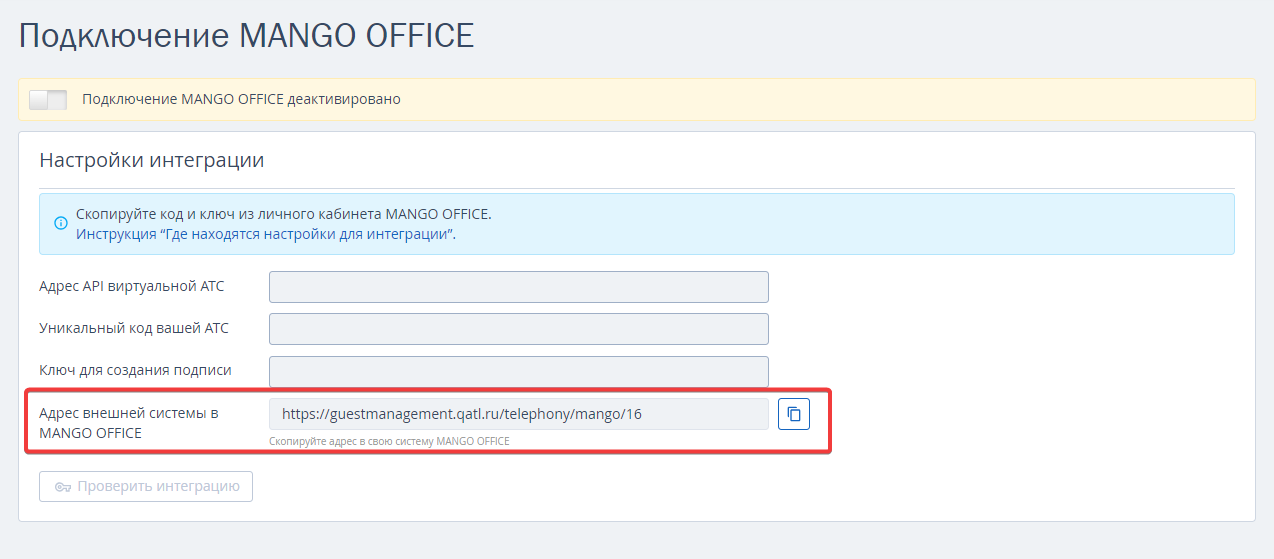
Task: Click the signature key input field
Action: 518,371
